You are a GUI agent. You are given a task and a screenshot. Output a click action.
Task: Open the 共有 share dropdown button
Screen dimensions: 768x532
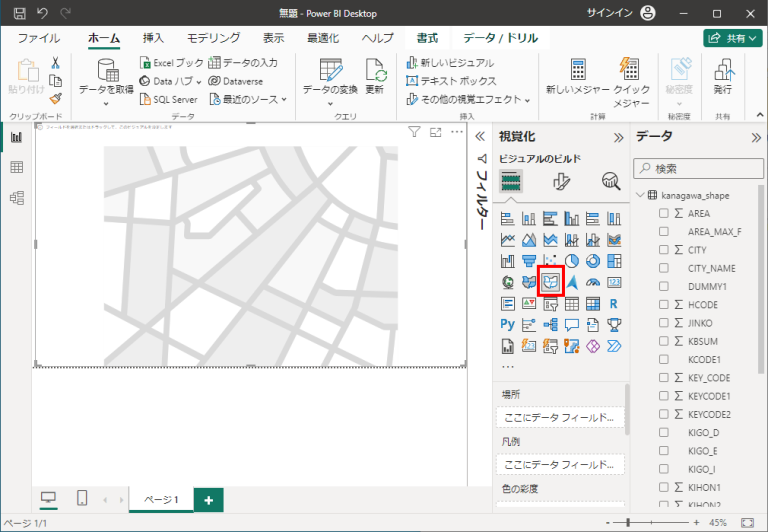click(733, 38)
